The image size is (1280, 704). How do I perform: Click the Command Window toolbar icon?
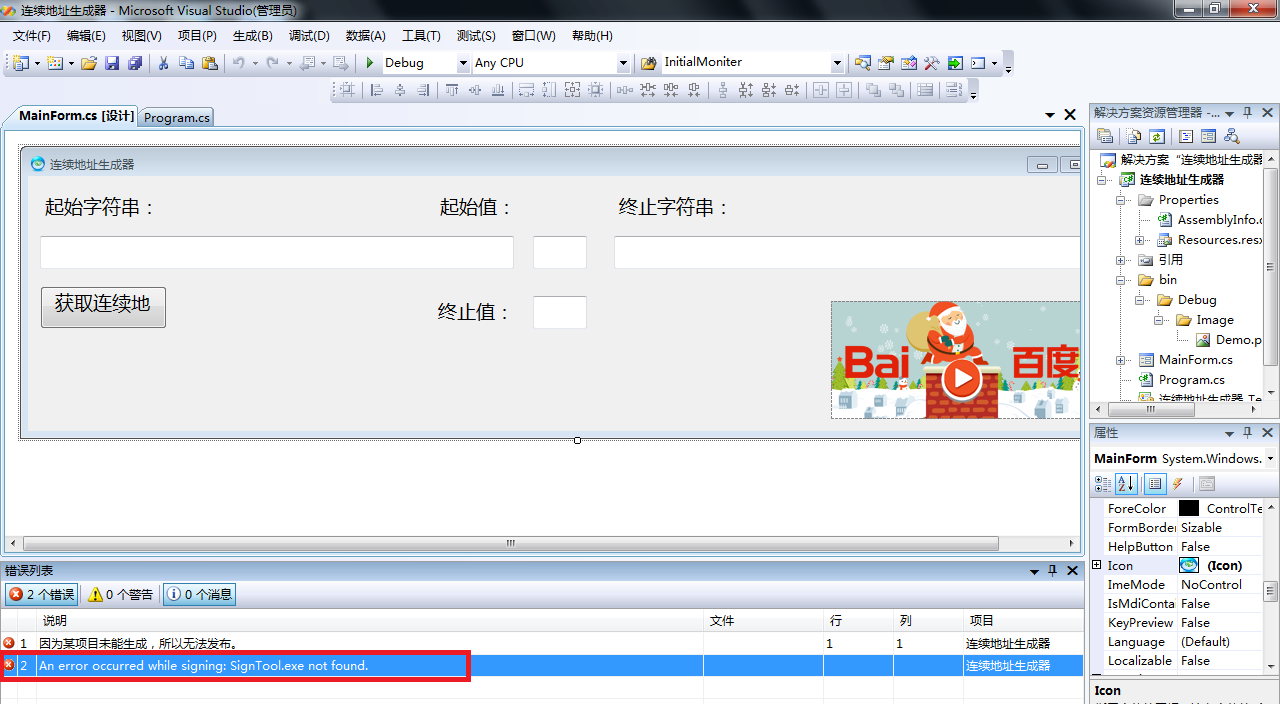tap(978, 63)
